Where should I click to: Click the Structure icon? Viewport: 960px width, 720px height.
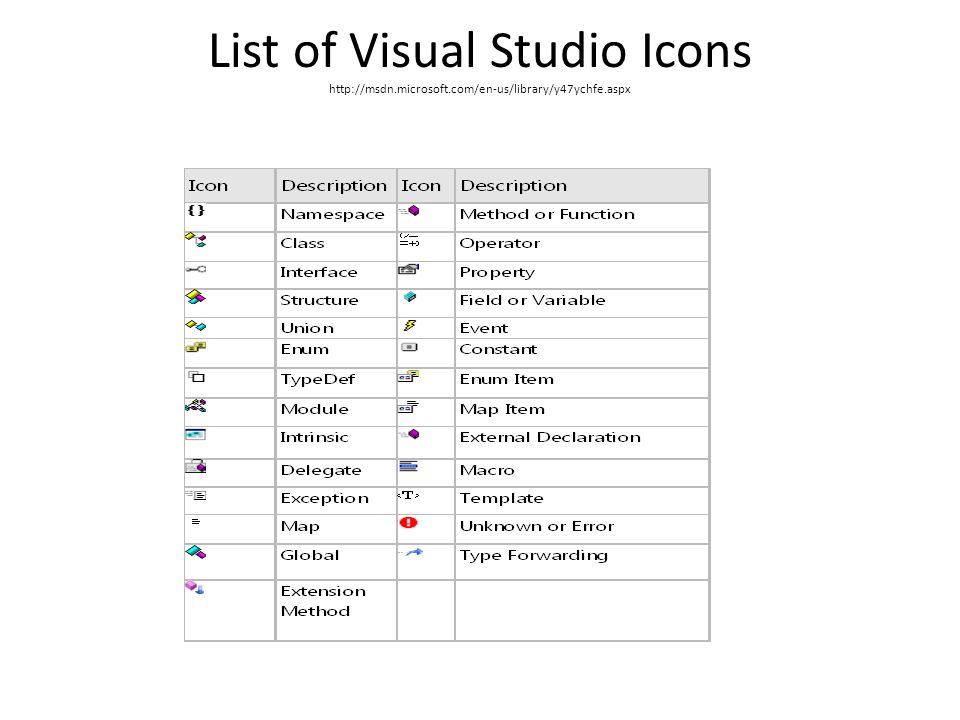pos(196,298)
